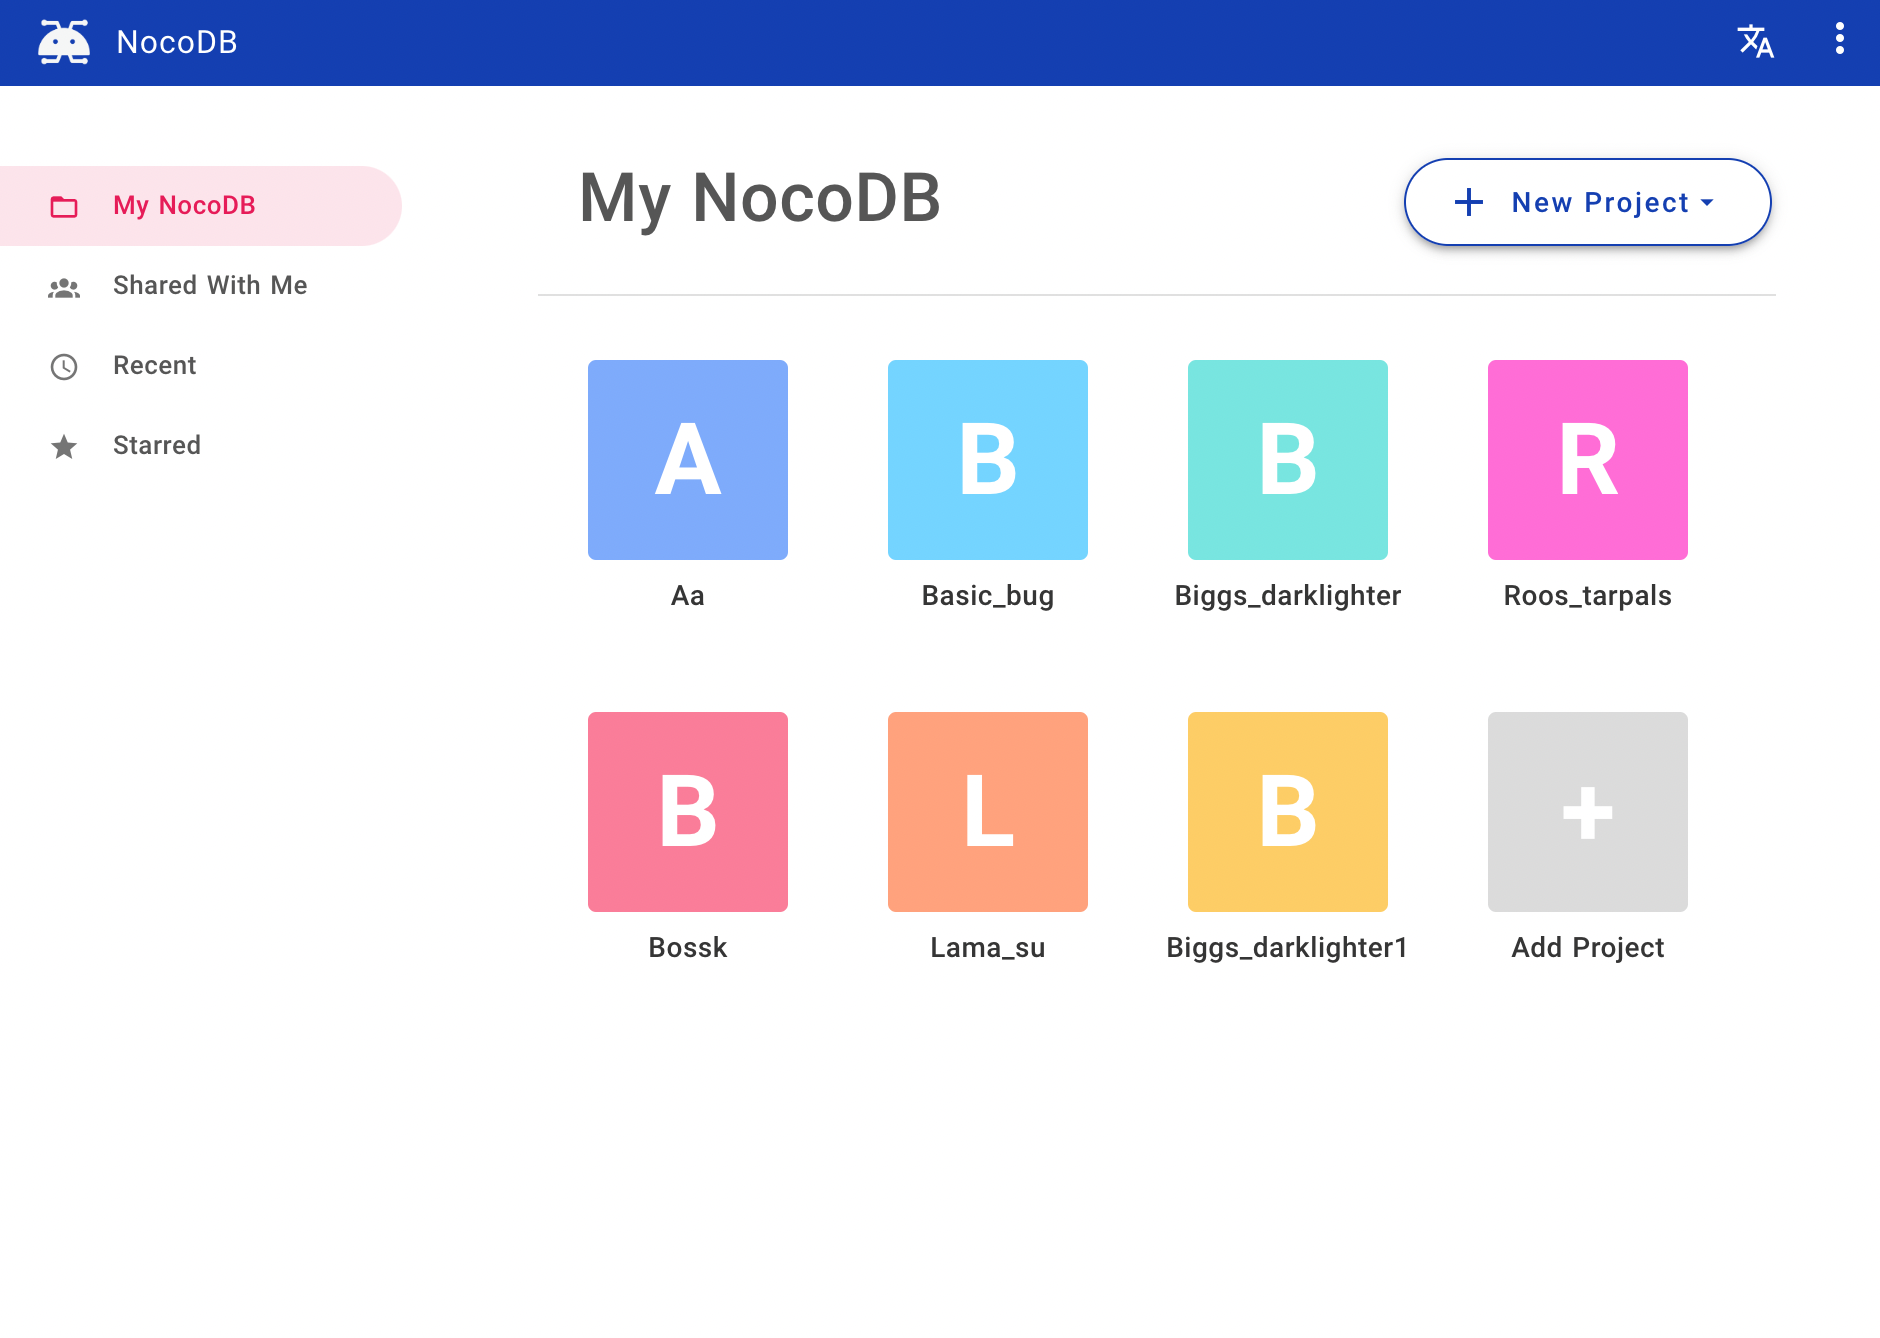
Task: Open the Aa project tile
Action: click(x=687, y=460)
